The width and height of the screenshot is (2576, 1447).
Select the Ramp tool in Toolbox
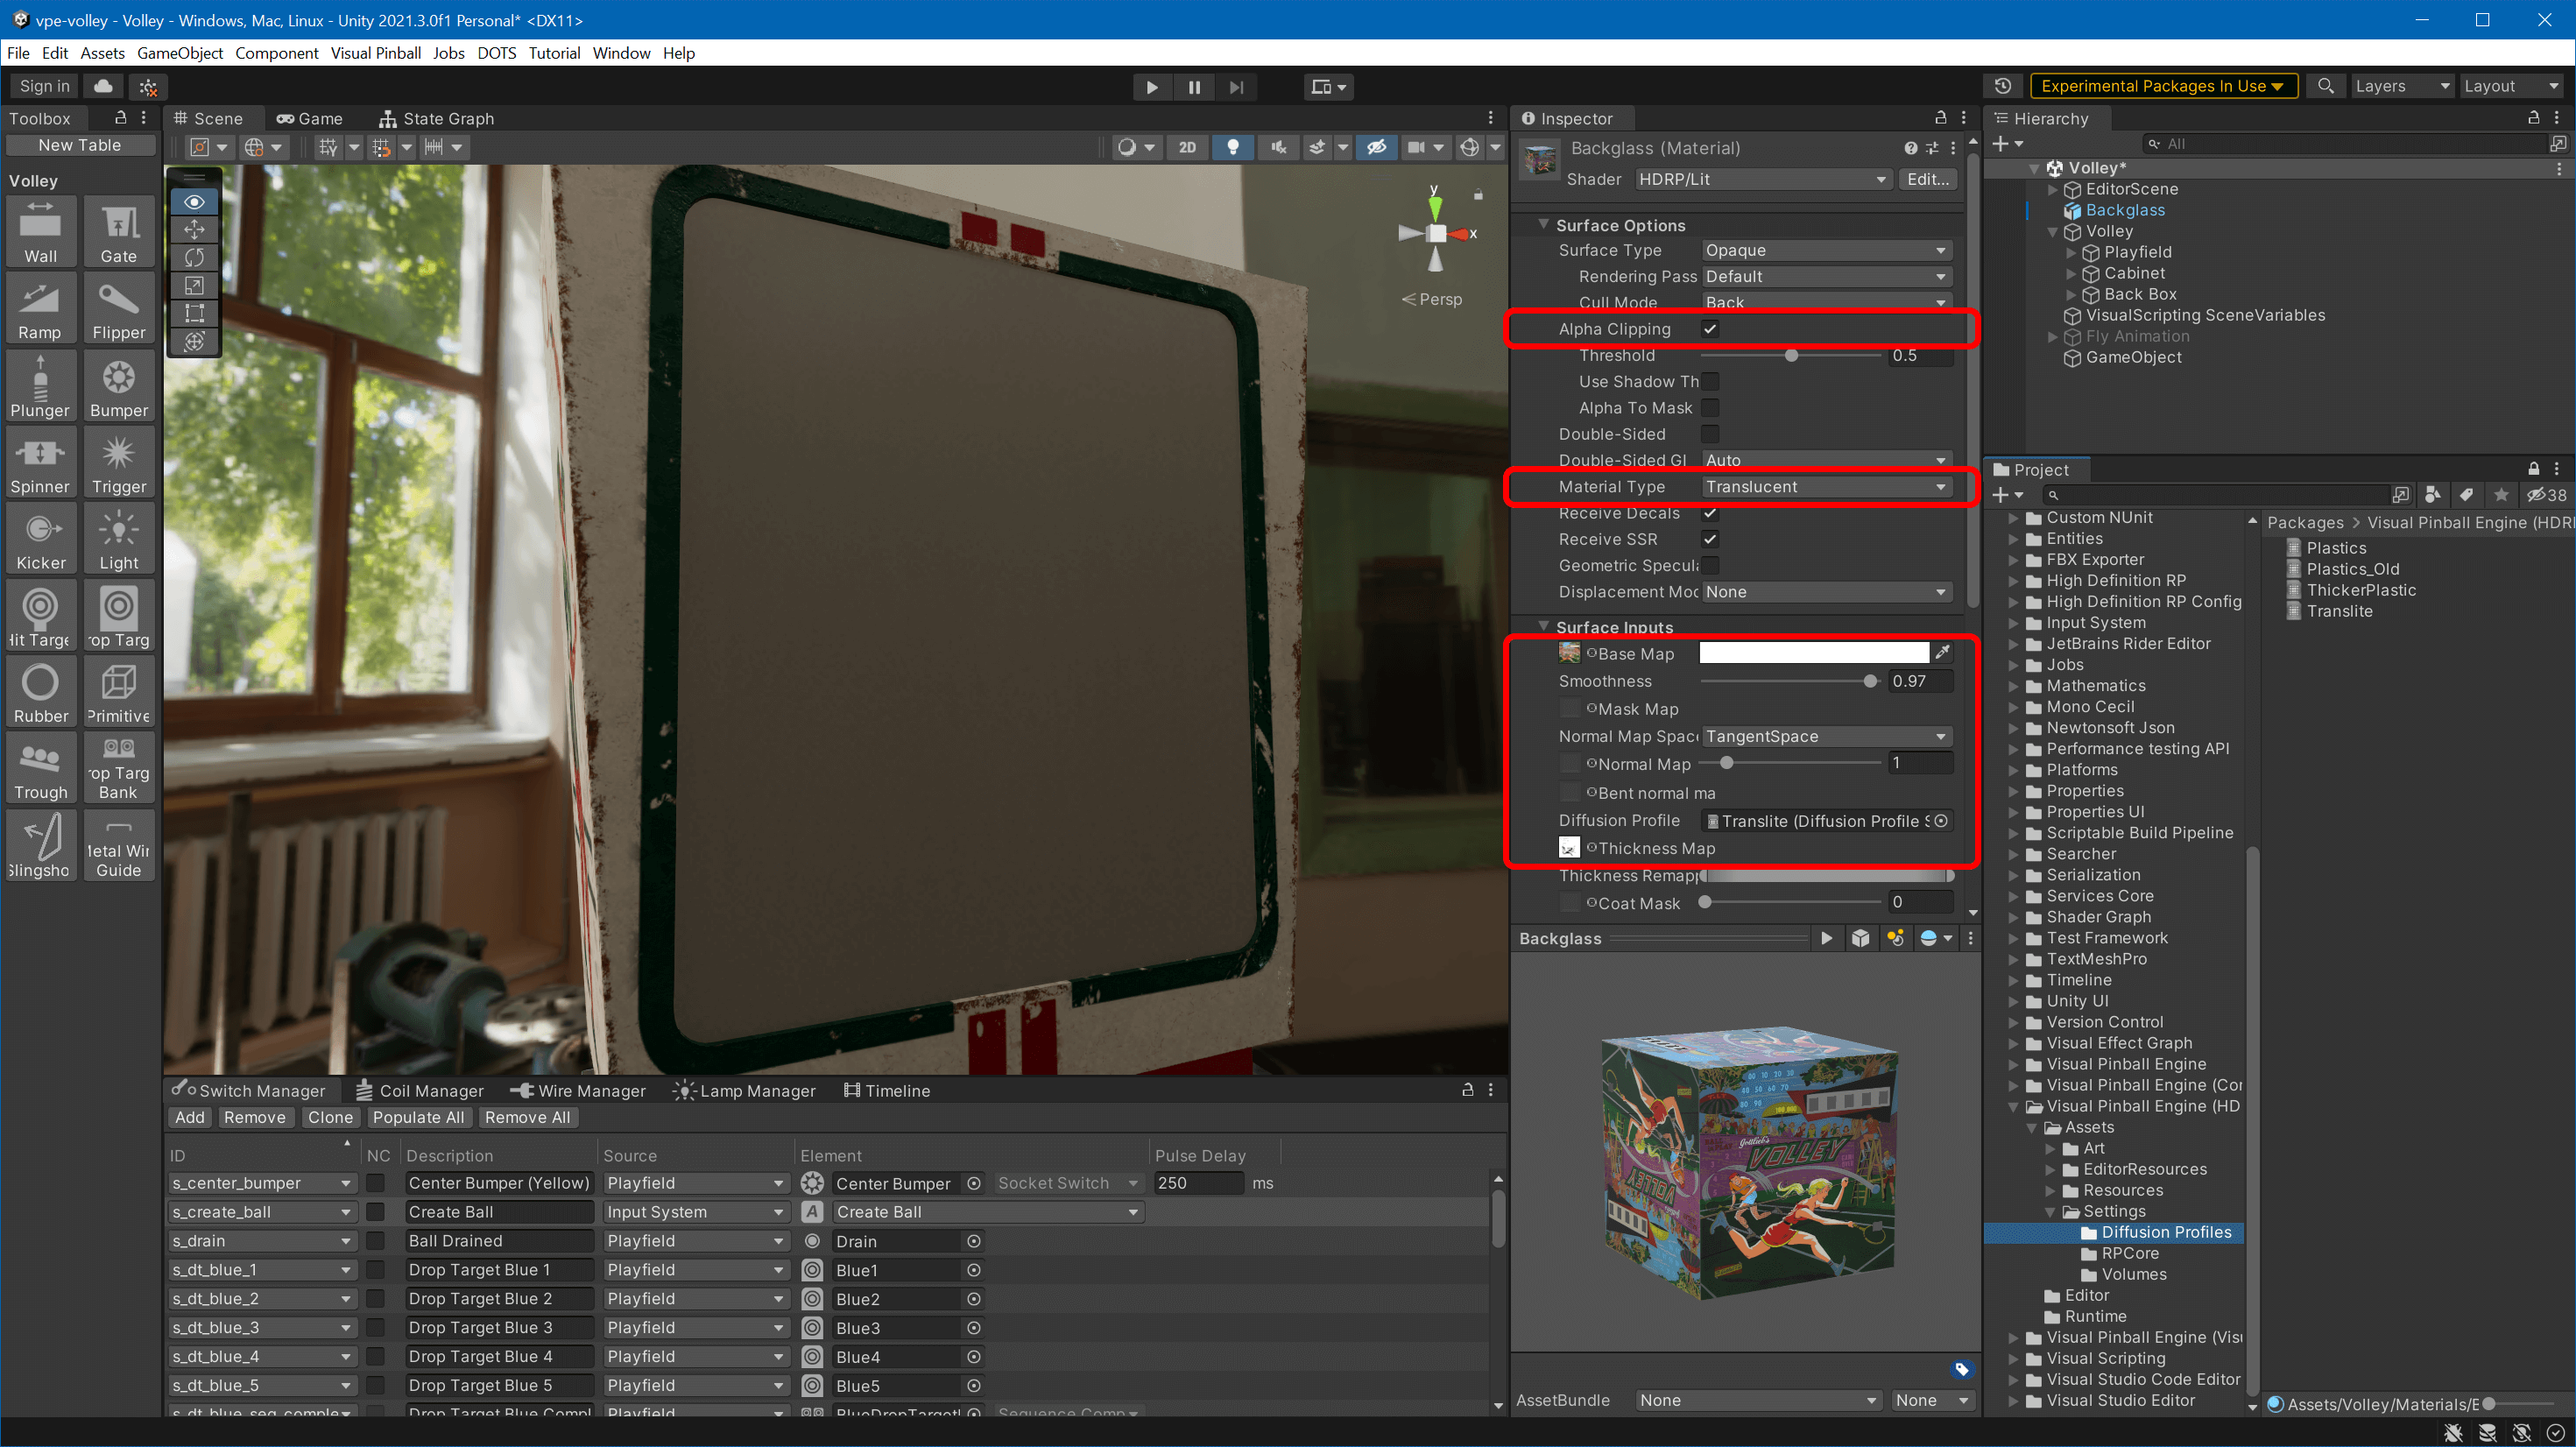click(x=40, y=308)
